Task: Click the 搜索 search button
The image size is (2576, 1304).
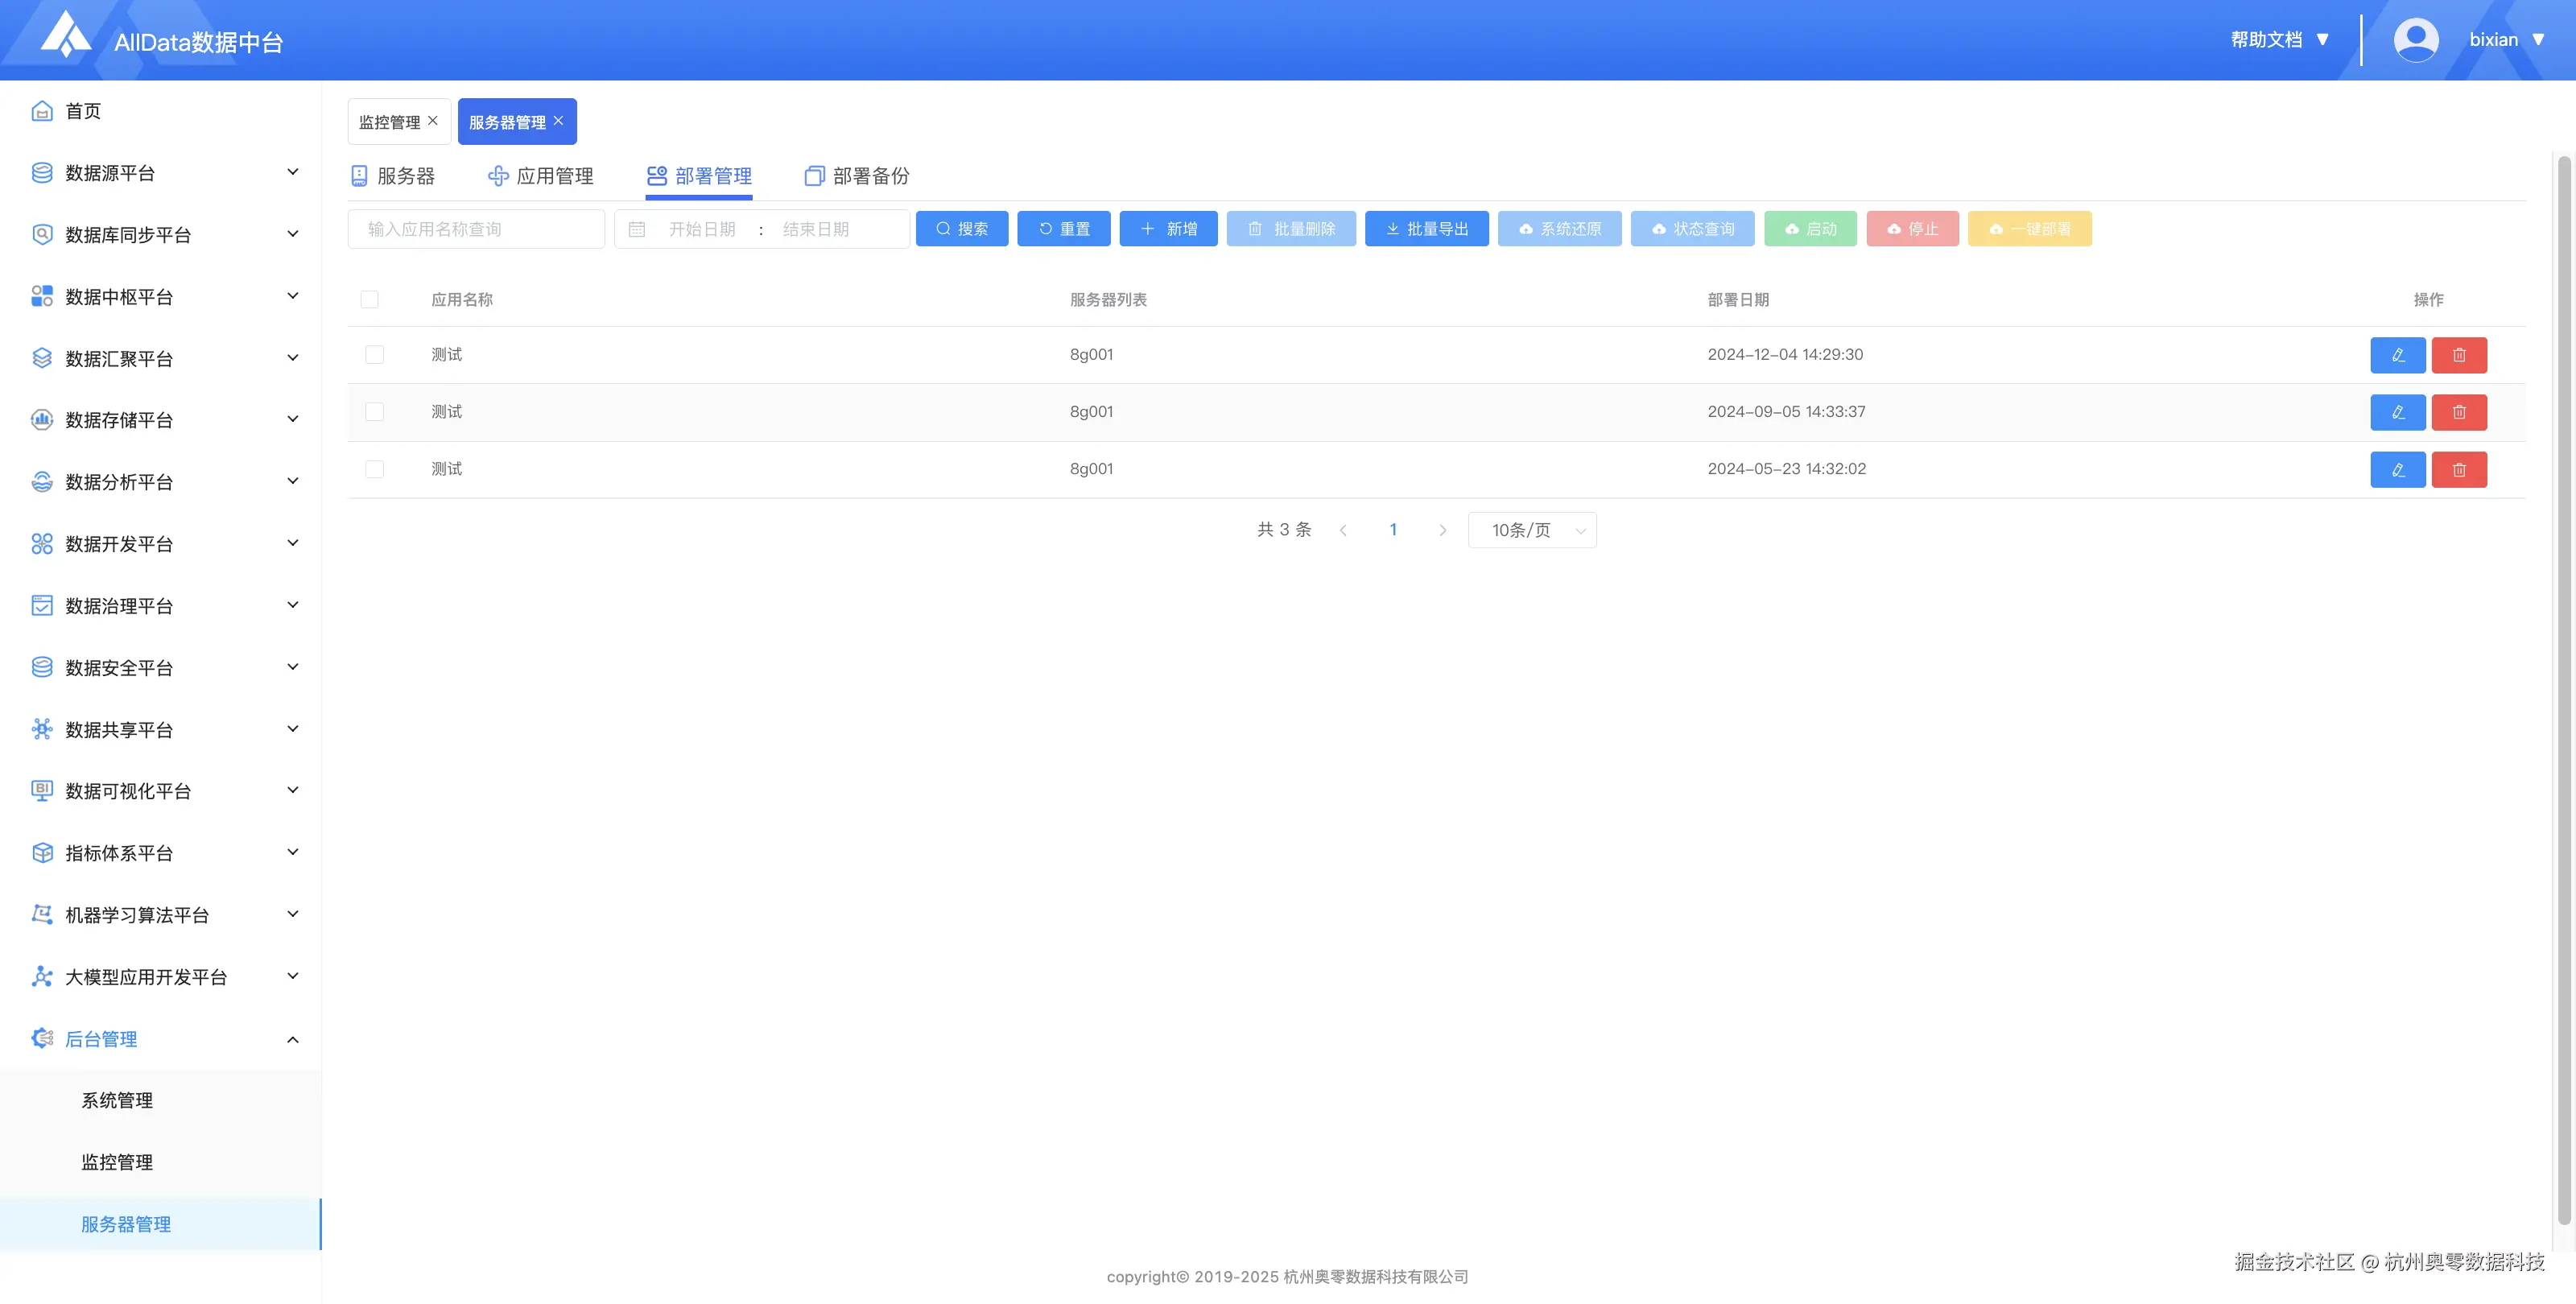Action: pos(961,229)
